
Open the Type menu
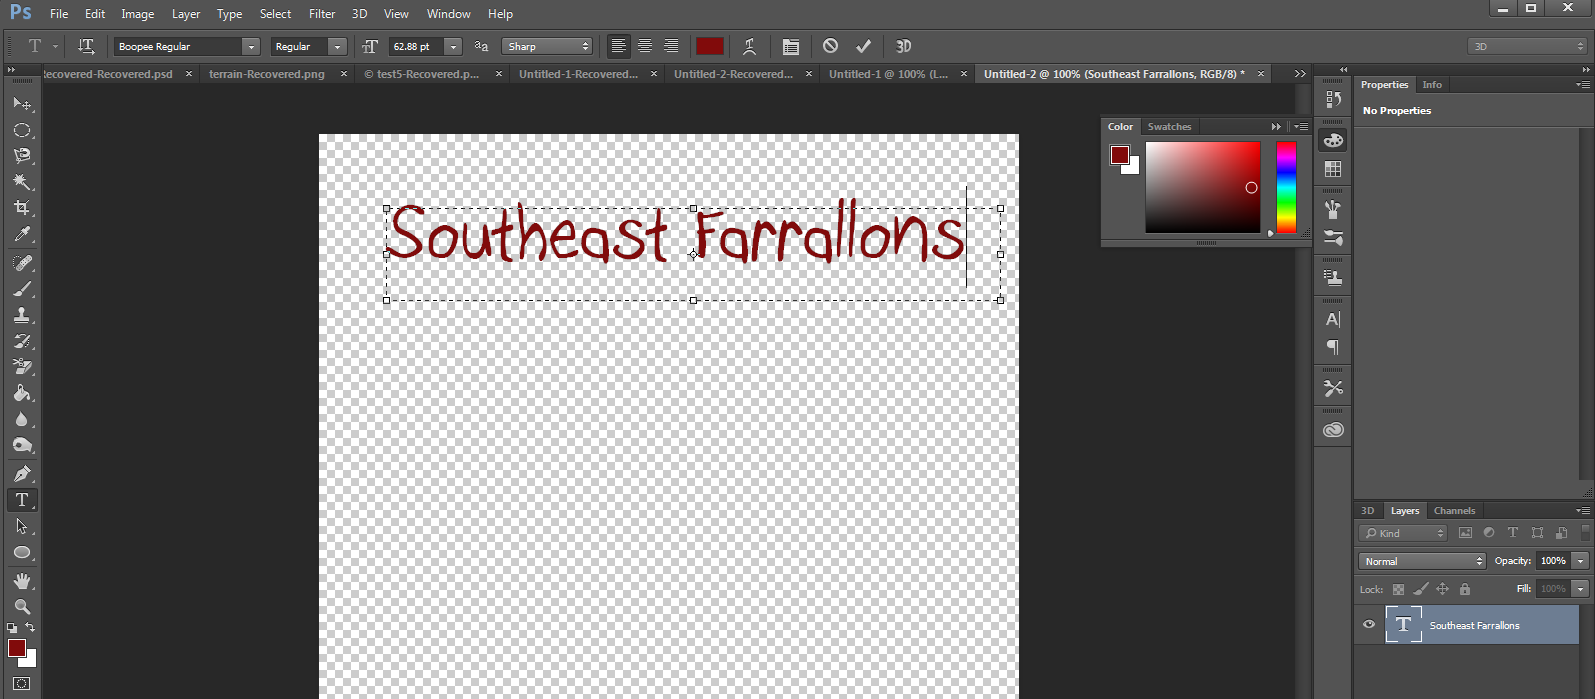tap(230, 14)
